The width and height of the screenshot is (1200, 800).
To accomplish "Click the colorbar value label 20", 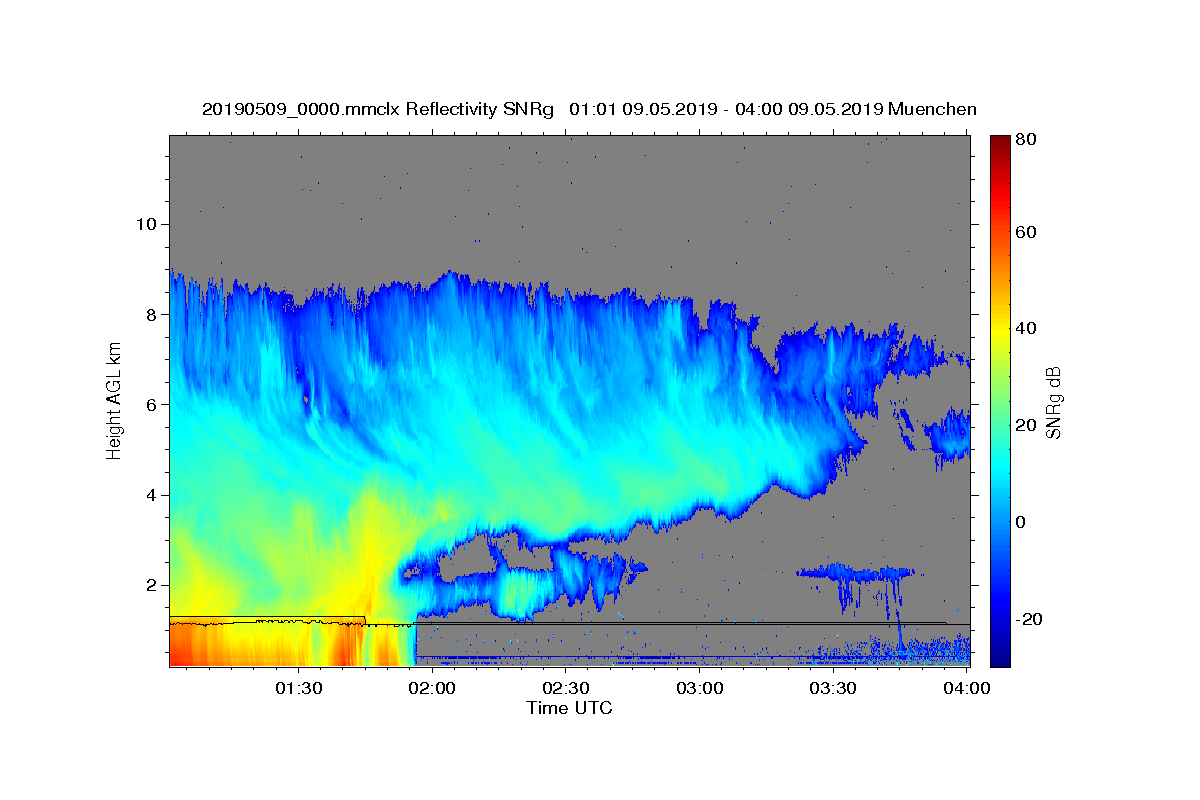I will pos(1027,425).
